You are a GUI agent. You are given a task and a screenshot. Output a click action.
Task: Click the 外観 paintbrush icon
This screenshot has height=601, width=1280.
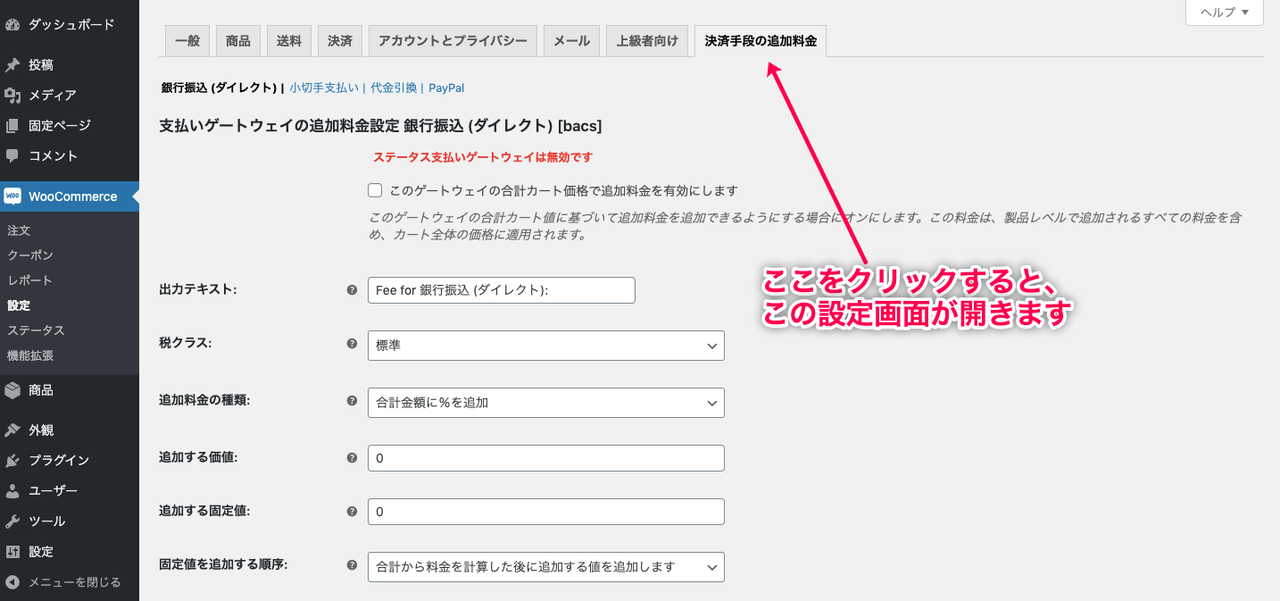(x=12, y=430)
